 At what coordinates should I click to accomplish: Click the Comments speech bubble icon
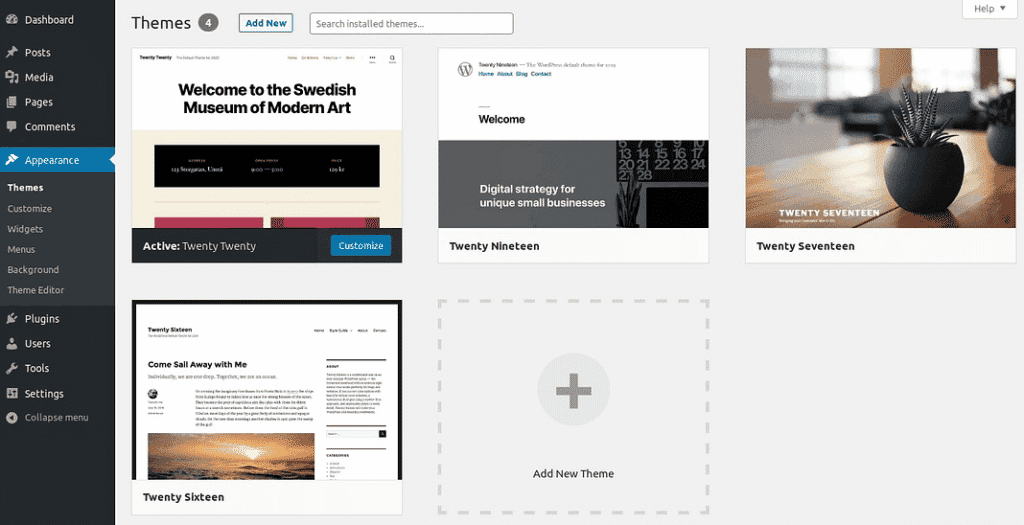pos(12,127)
